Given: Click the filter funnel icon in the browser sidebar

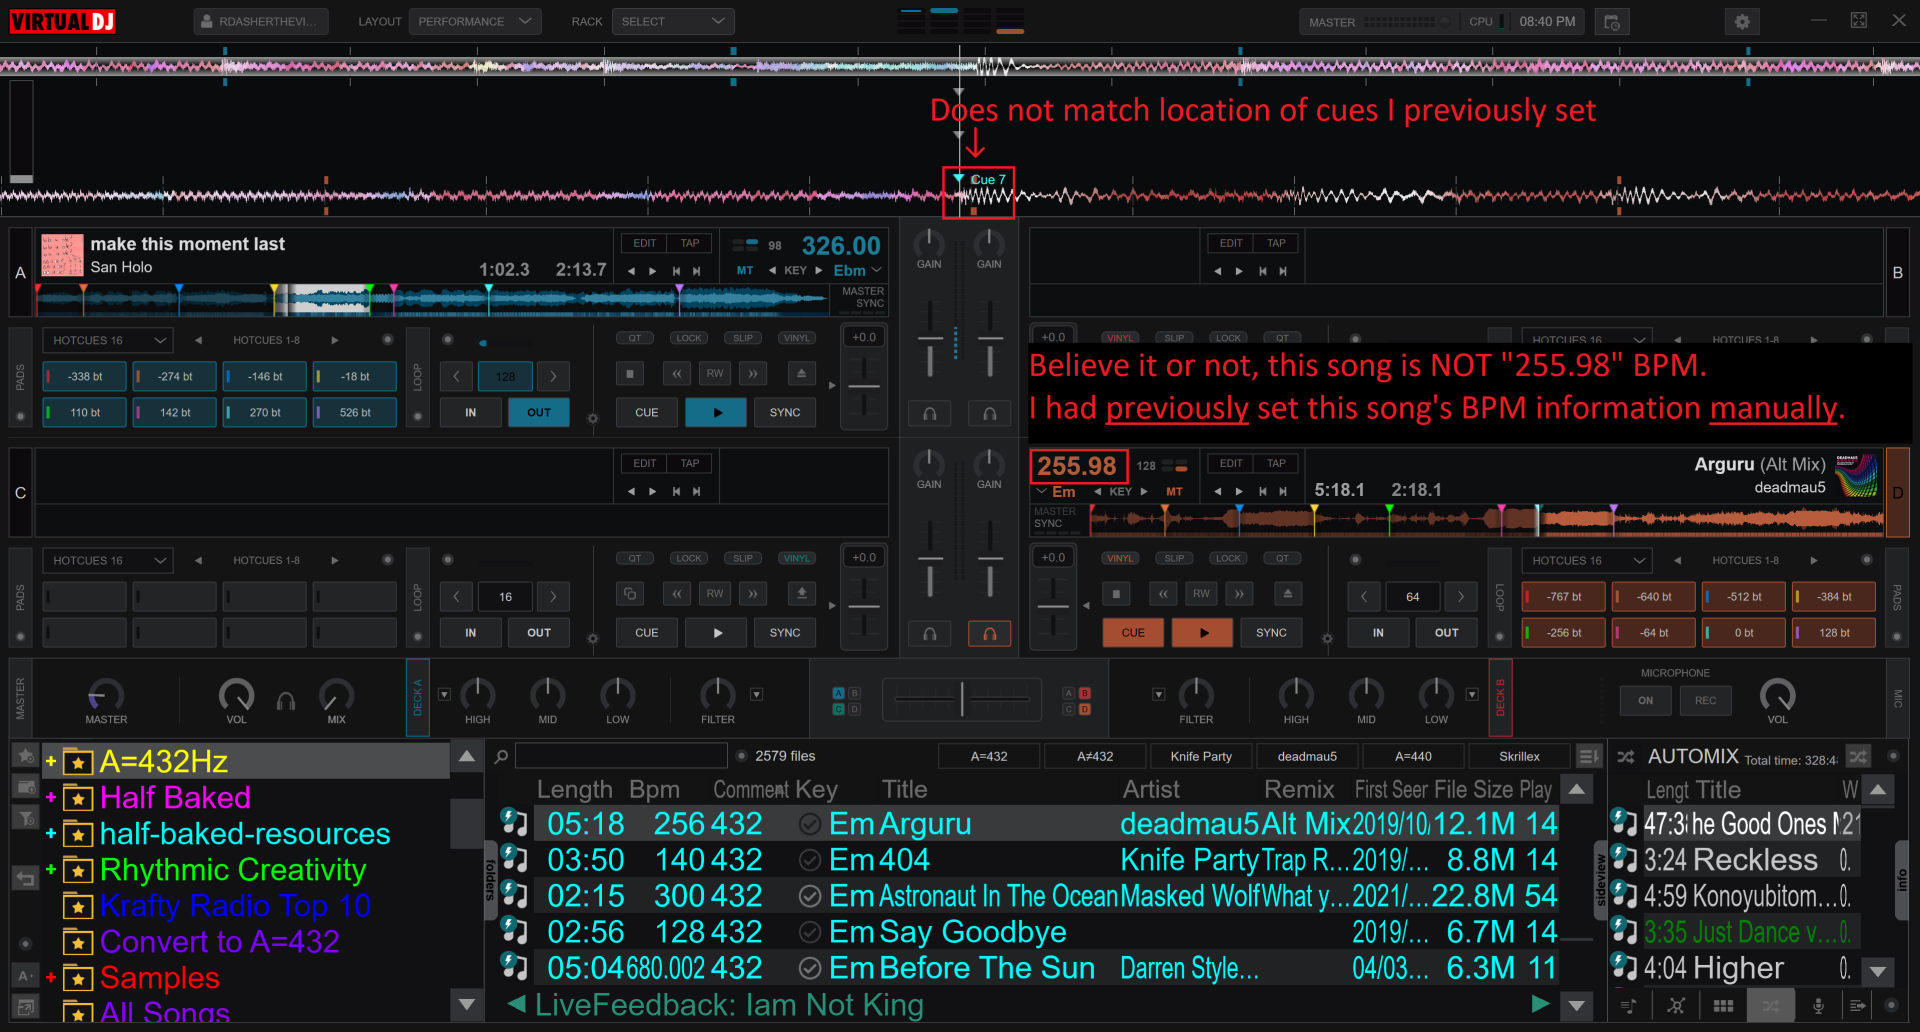Looking at the screenshot, I should 26,819.
